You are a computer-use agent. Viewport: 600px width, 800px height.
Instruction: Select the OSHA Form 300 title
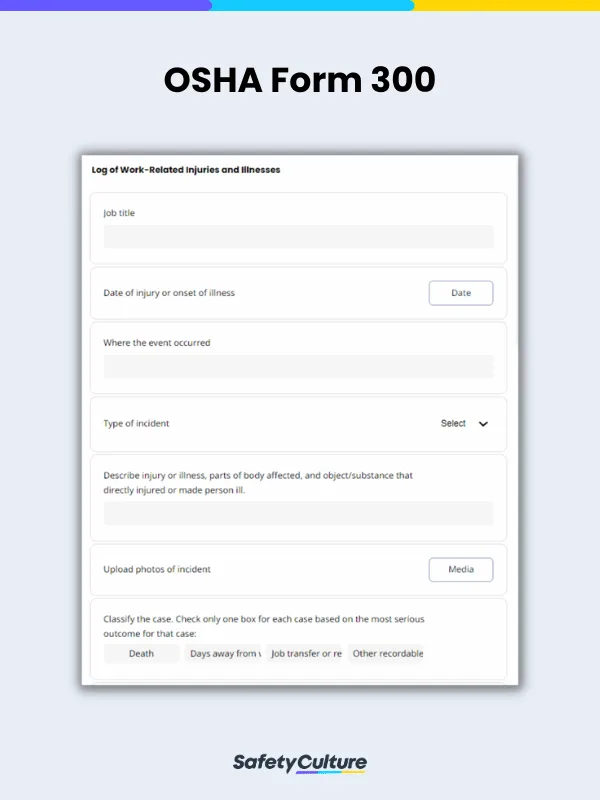tap(299, 80)
